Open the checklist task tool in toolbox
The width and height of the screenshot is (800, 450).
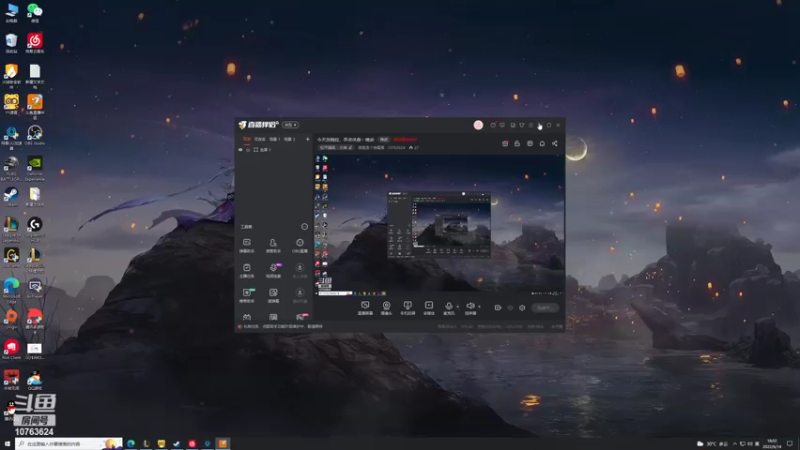pos(247,270)
